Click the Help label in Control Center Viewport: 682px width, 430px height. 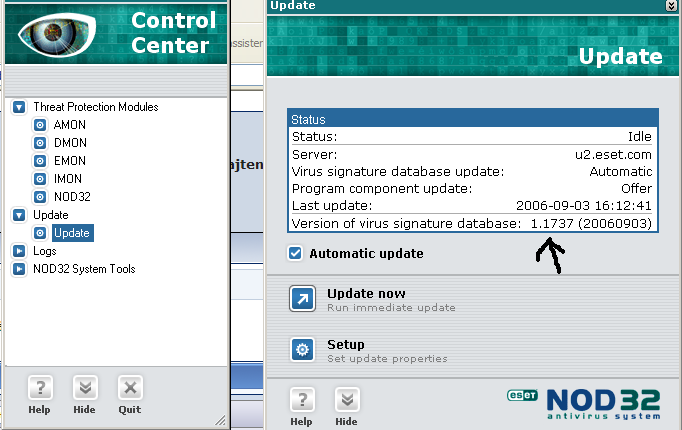coord(39,410)
